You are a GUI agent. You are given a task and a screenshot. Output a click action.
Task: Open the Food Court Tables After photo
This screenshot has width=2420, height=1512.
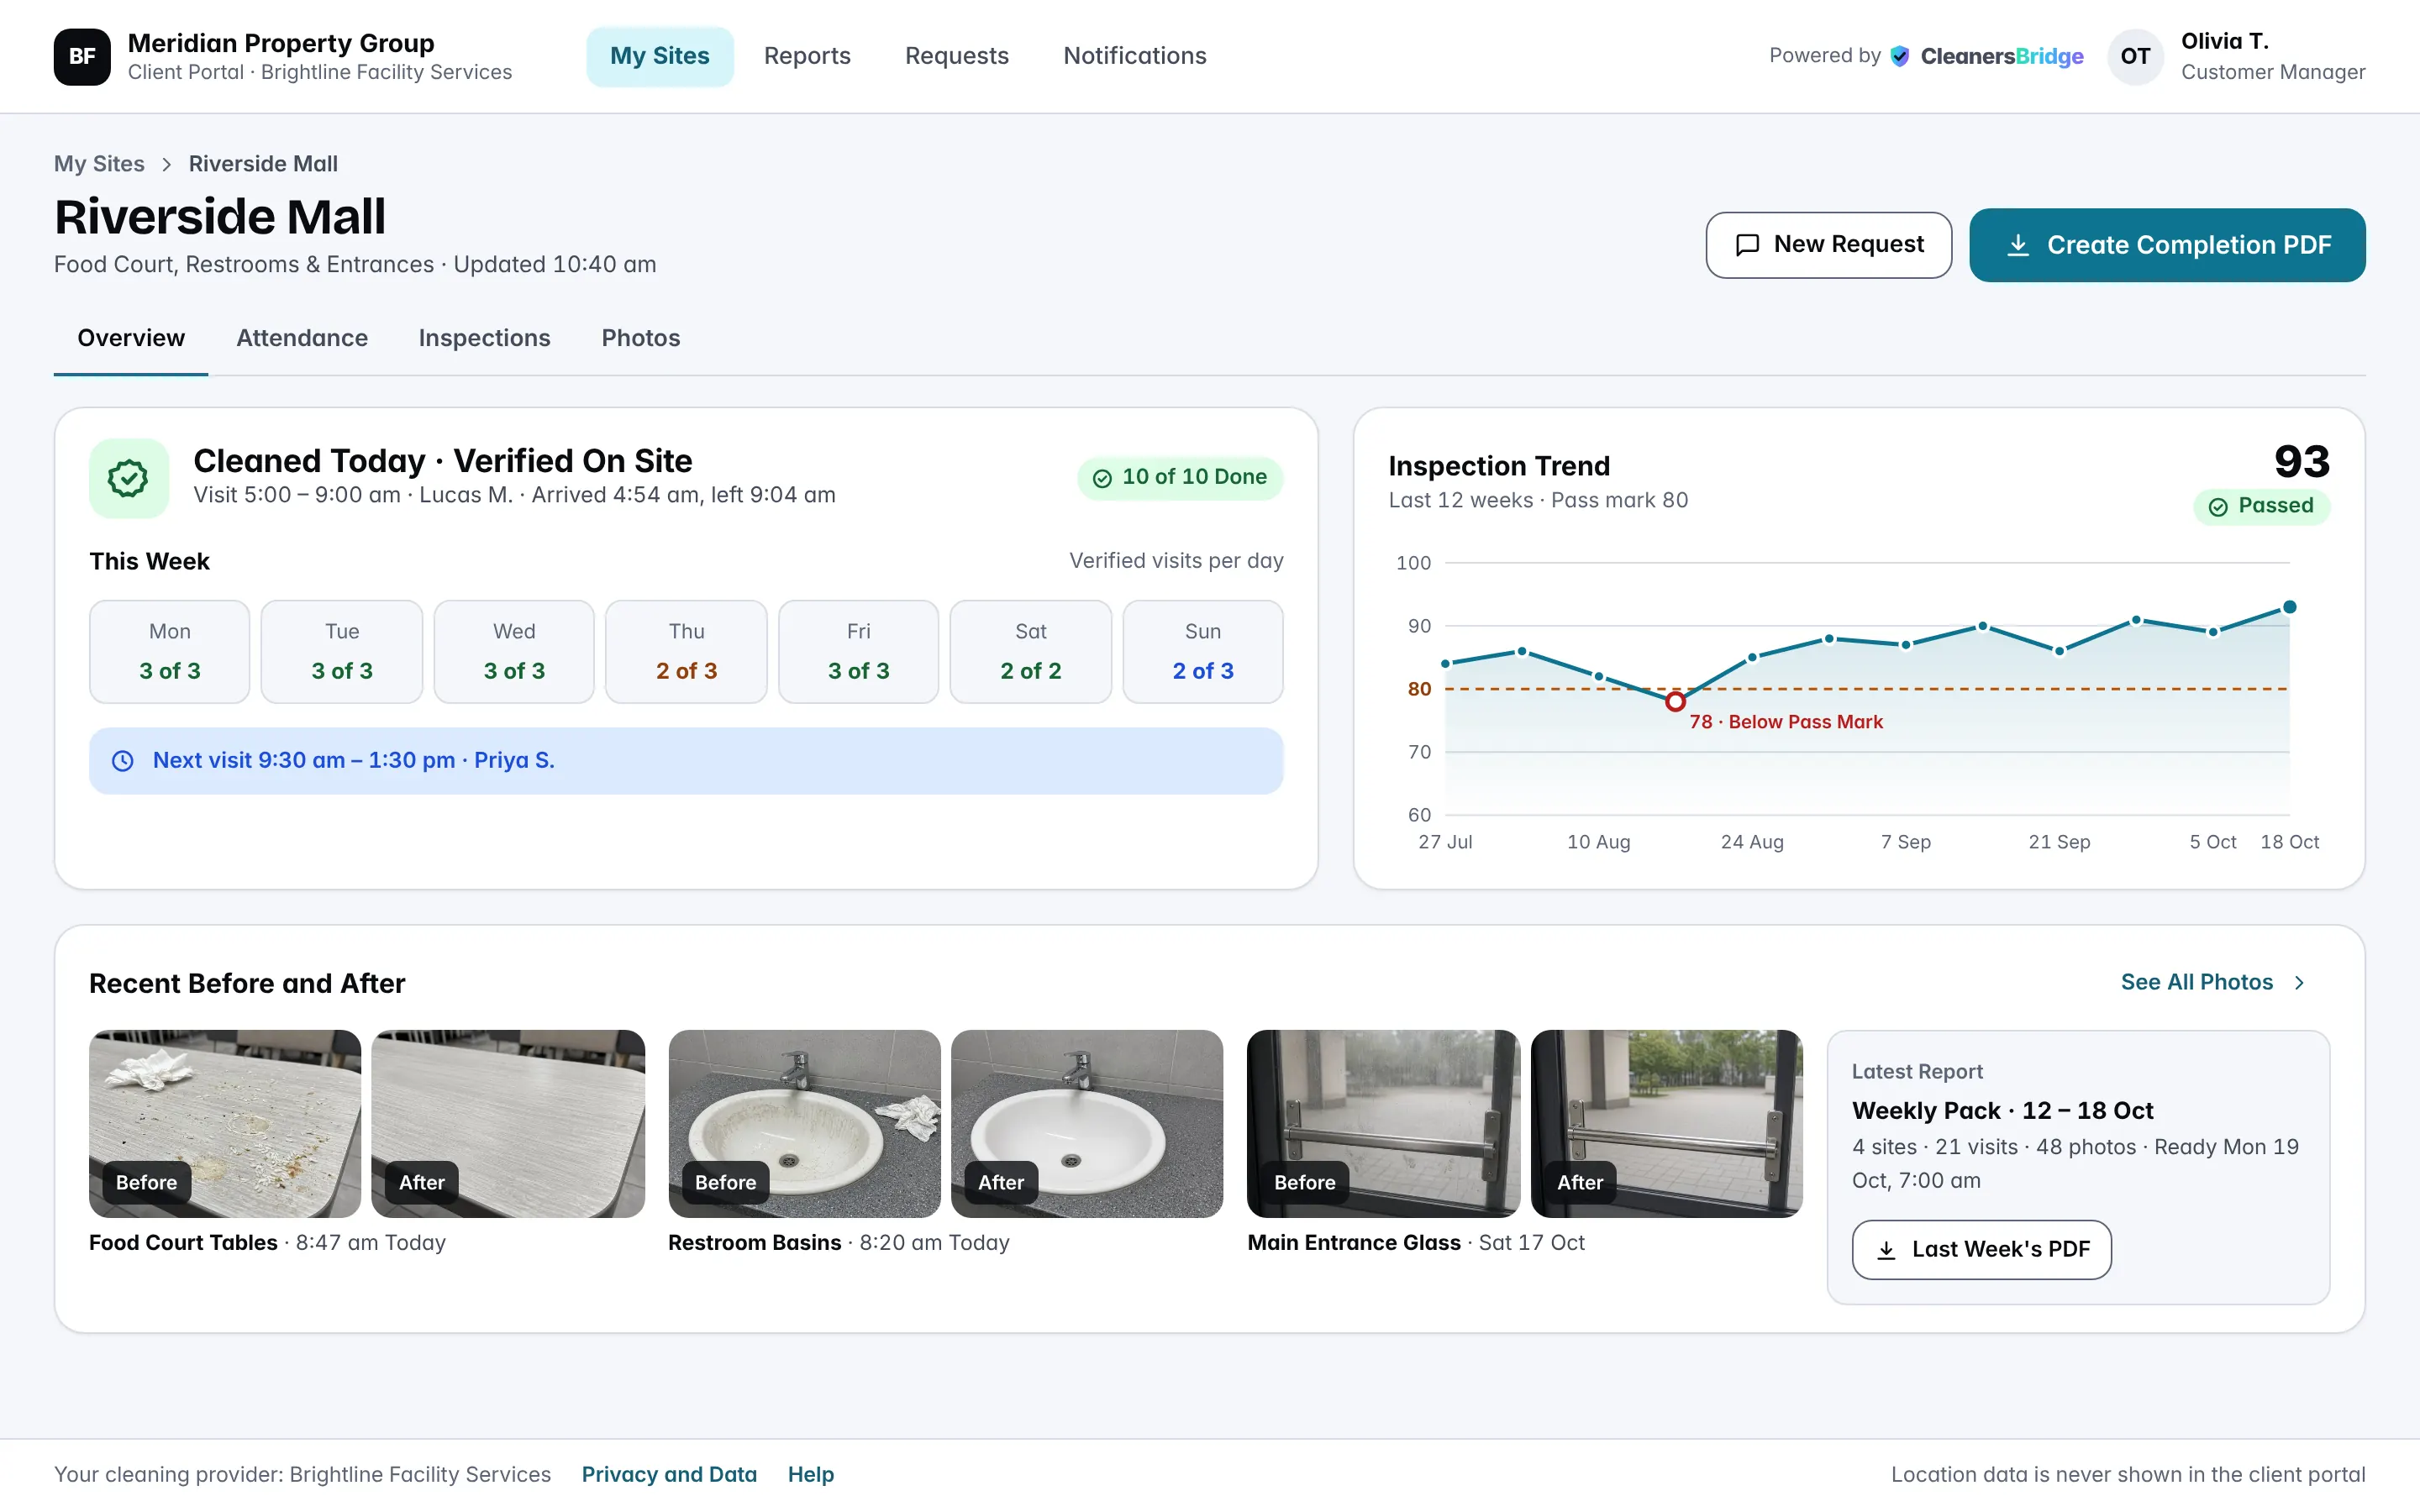508,1124
